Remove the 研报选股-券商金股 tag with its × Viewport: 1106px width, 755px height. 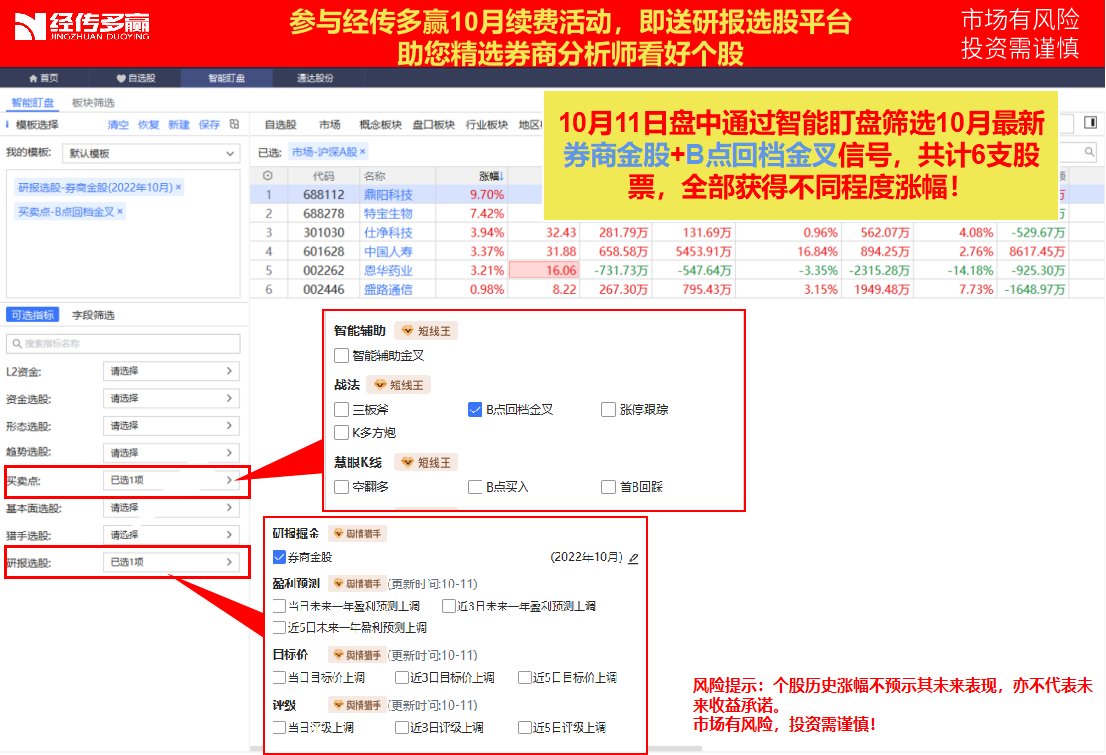point(178,187)
